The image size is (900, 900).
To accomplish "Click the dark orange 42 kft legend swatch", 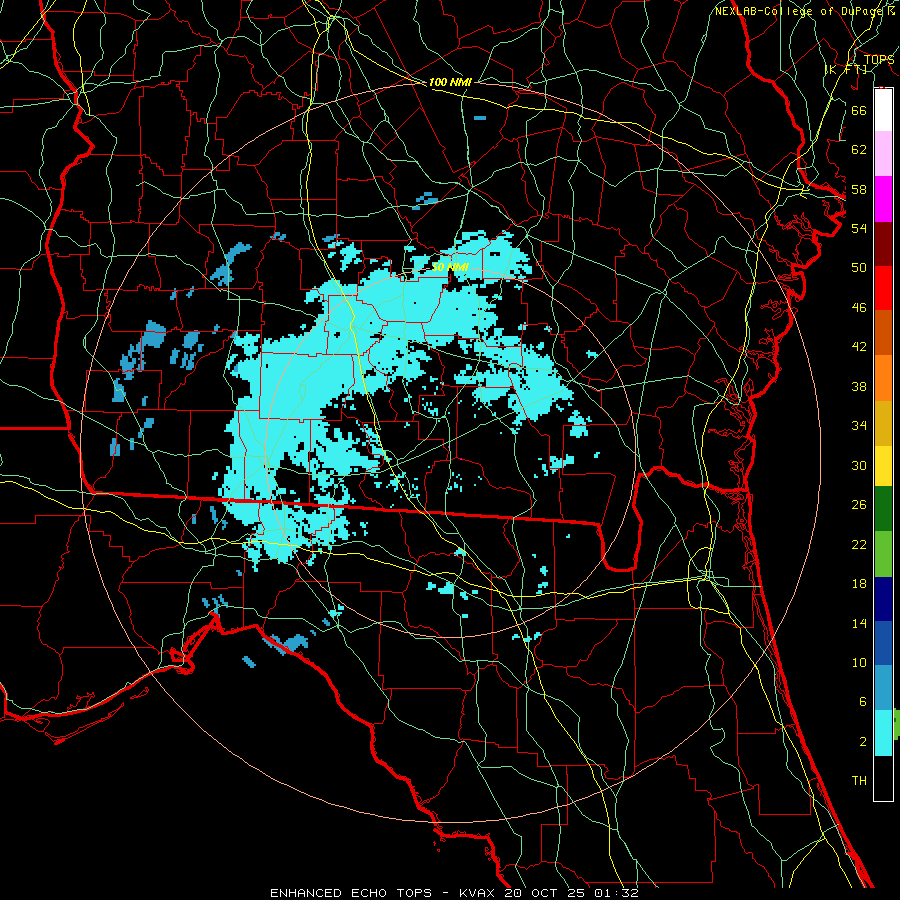I will click(x=883, y=333).
